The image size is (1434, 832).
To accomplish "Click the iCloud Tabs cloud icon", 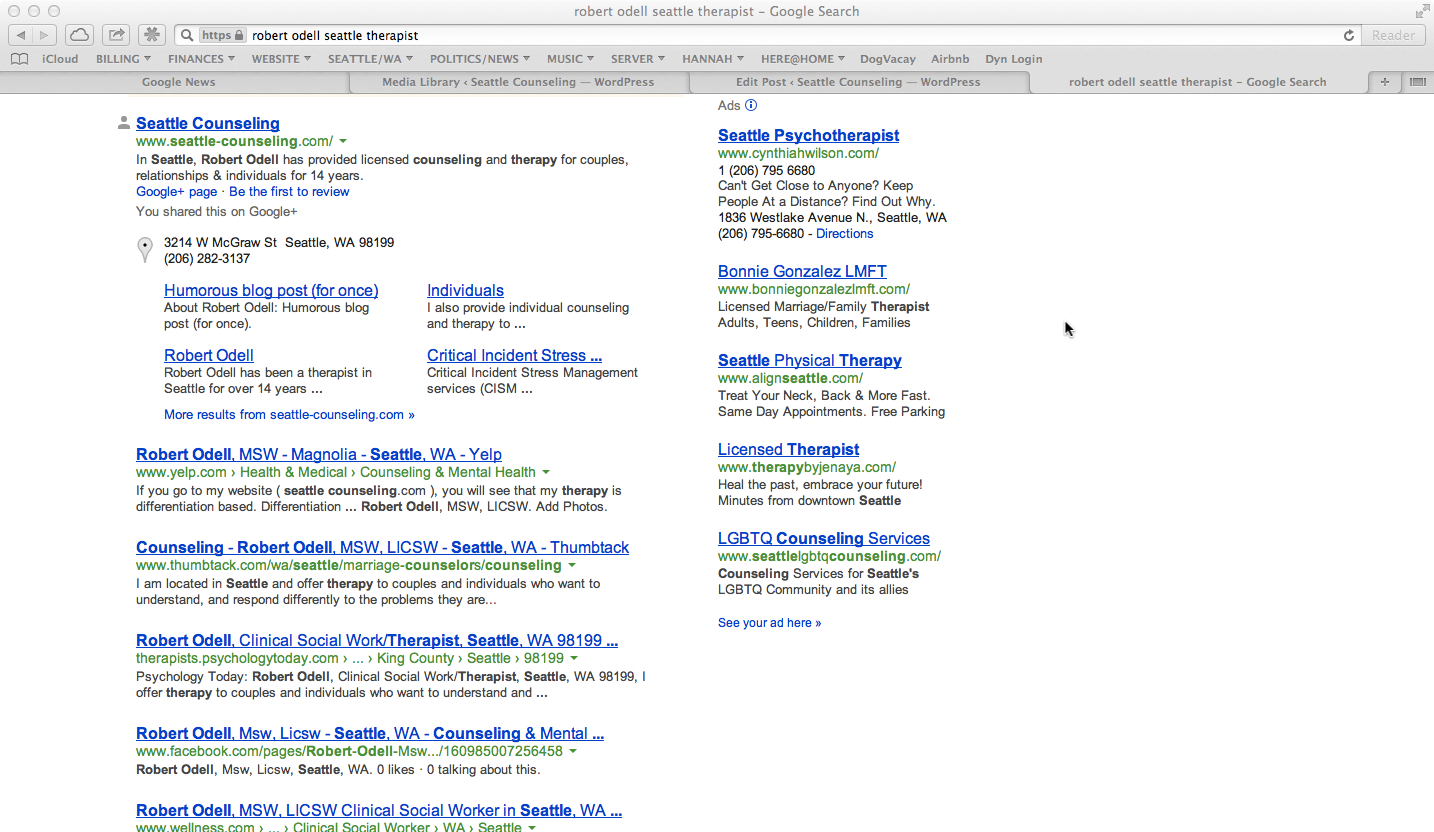I will click(79, 35).
